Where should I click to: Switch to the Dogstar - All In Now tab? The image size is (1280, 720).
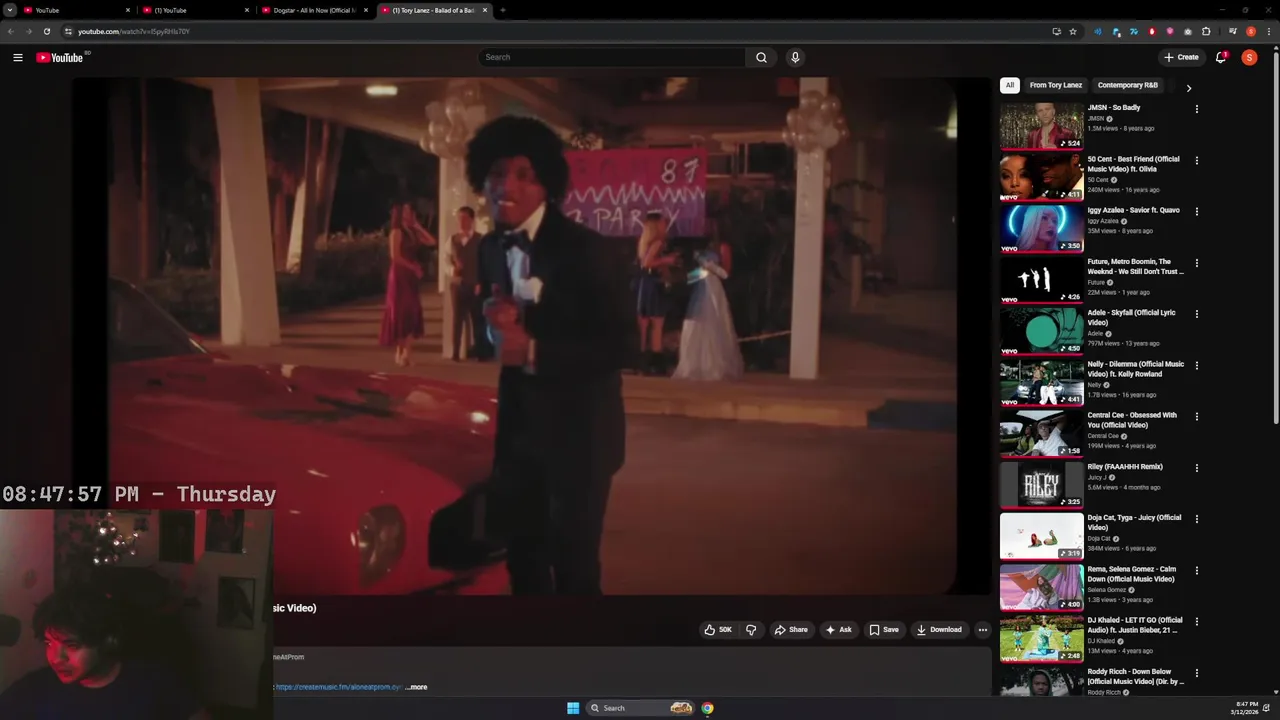click(x=314, y=10)
